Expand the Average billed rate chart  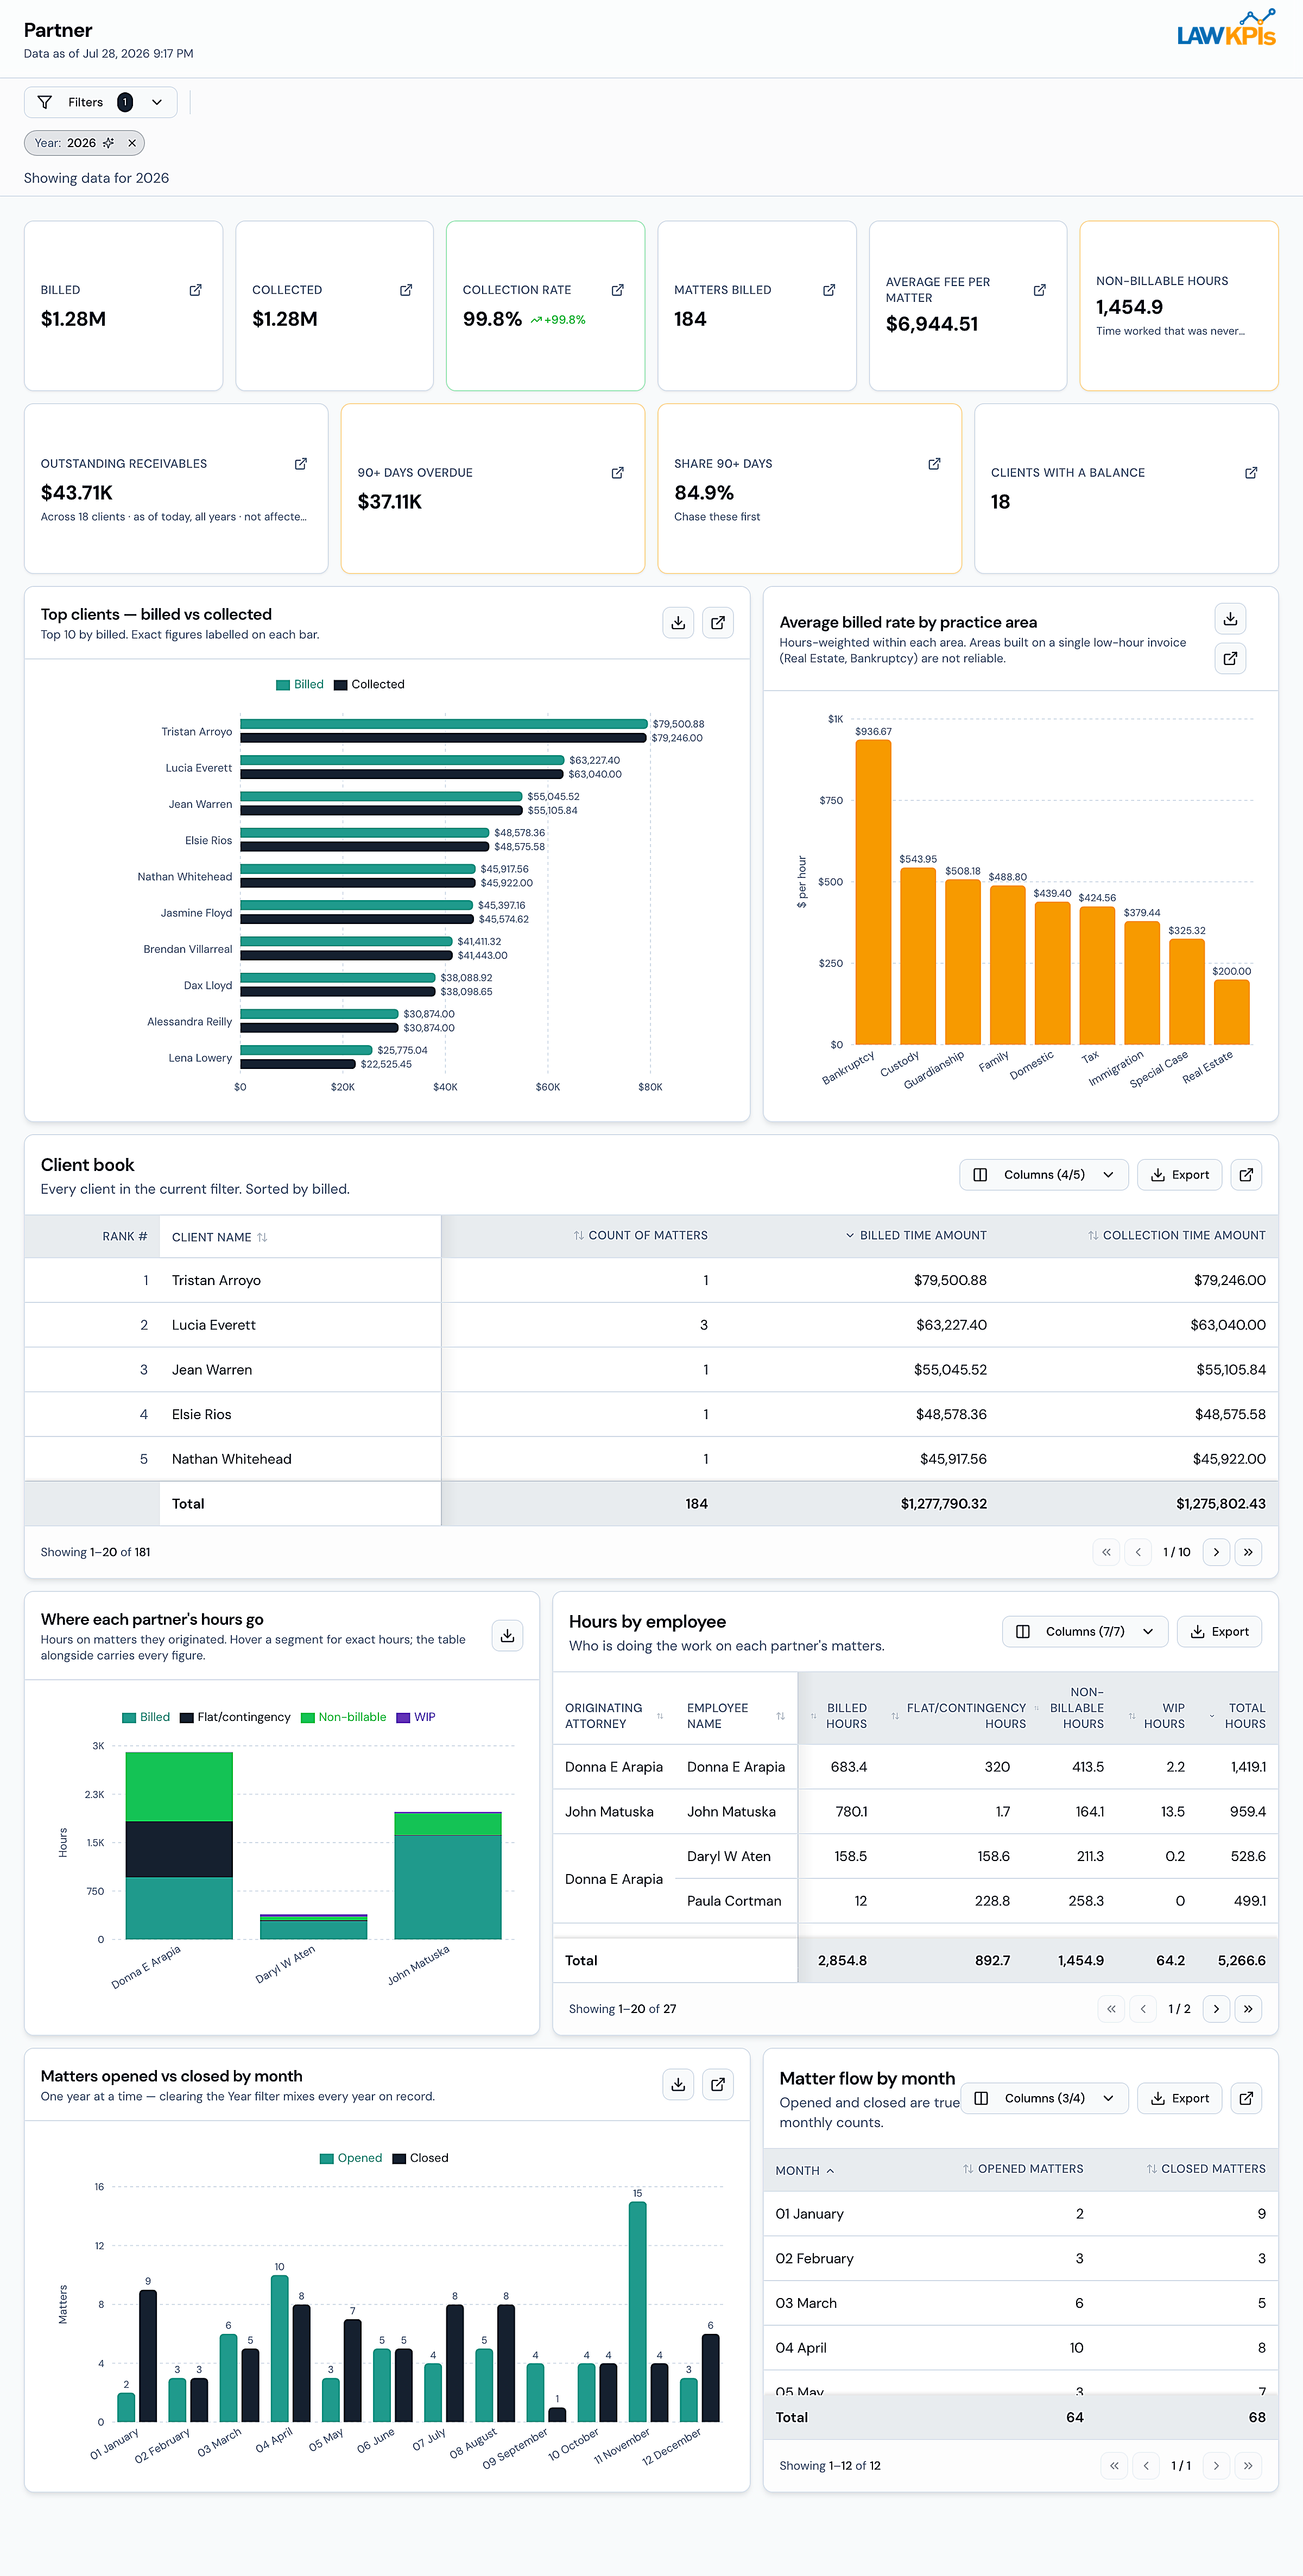click(1230, 658)
